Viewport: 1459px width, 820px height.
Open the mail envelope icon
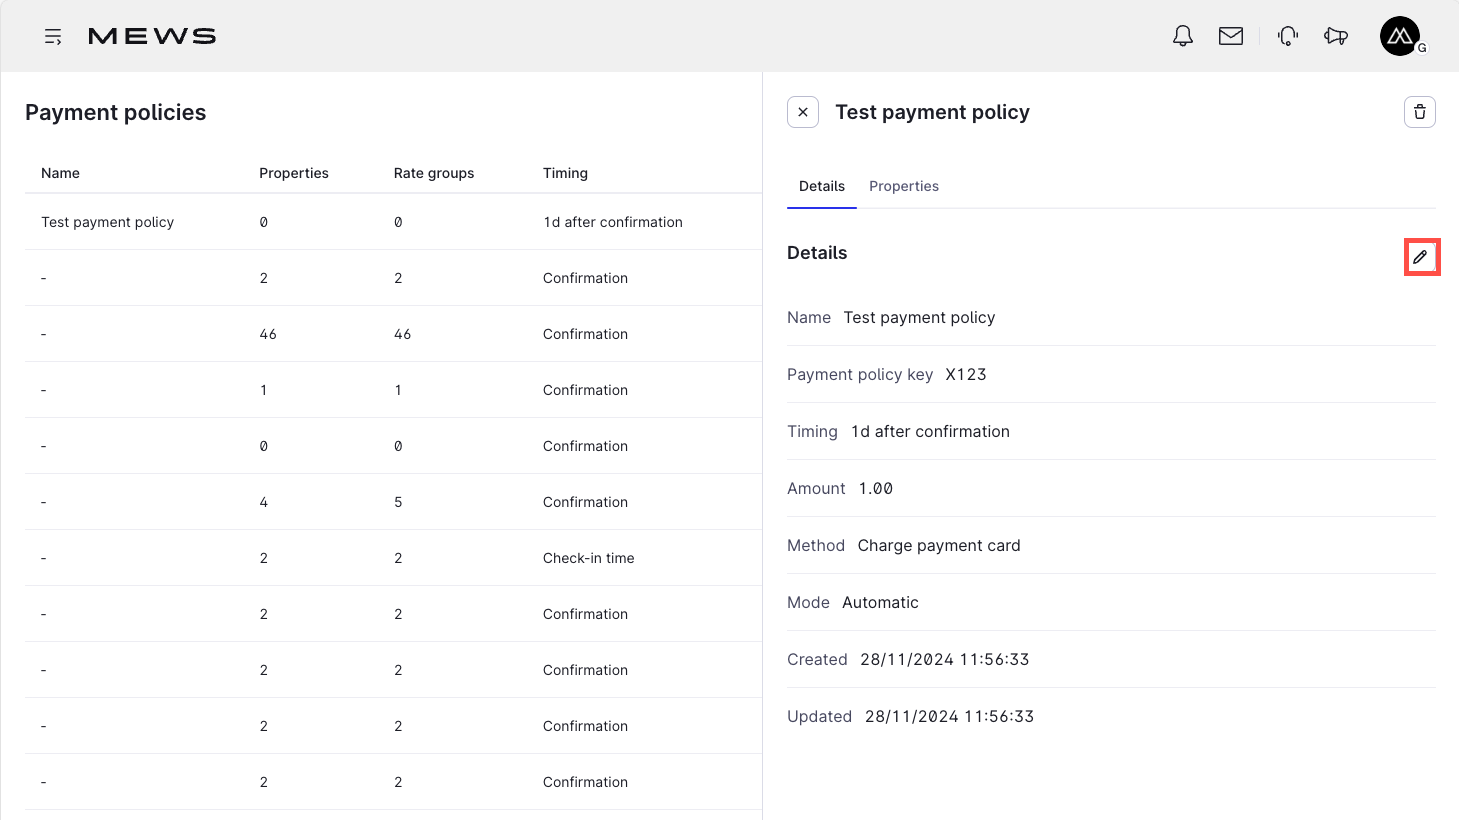1231,36
